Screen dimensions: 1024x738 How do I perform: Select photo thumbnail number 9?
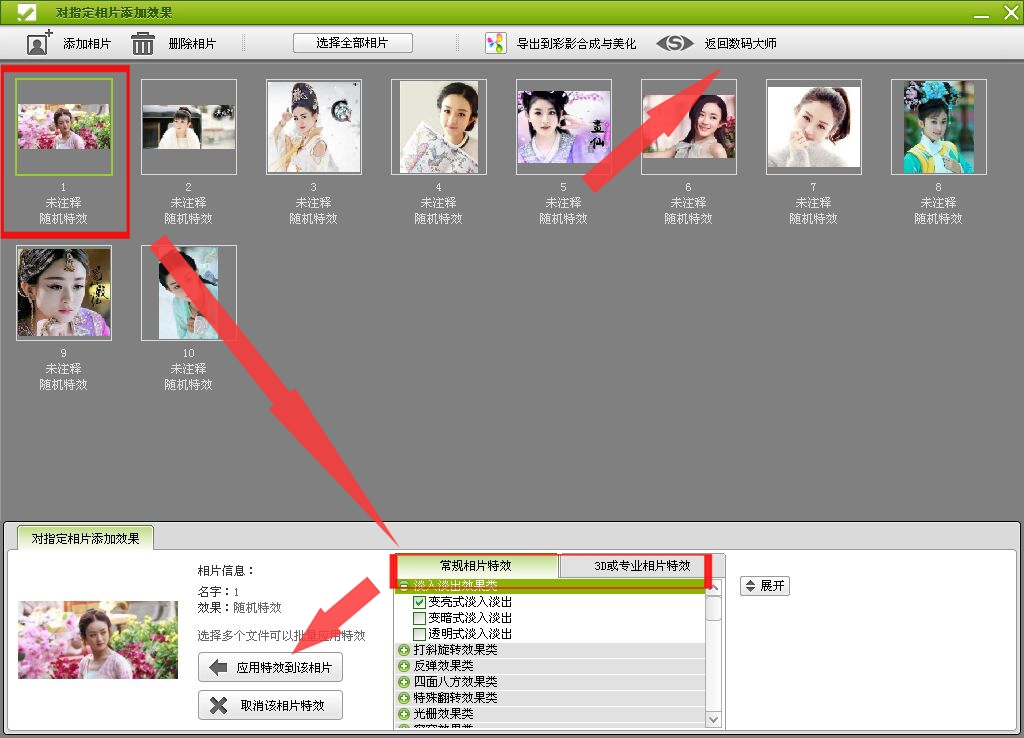pos(64,293)
